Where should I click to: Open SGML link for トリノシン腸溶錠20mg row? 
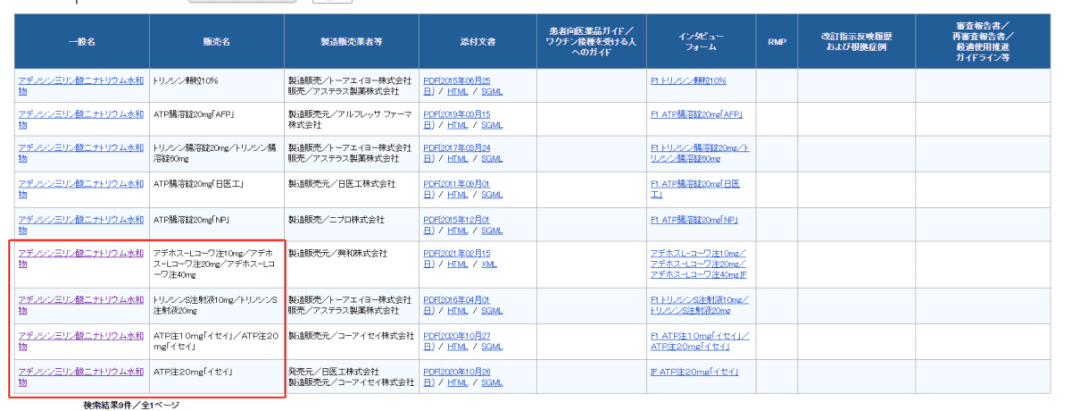click(x=492, y=159)
